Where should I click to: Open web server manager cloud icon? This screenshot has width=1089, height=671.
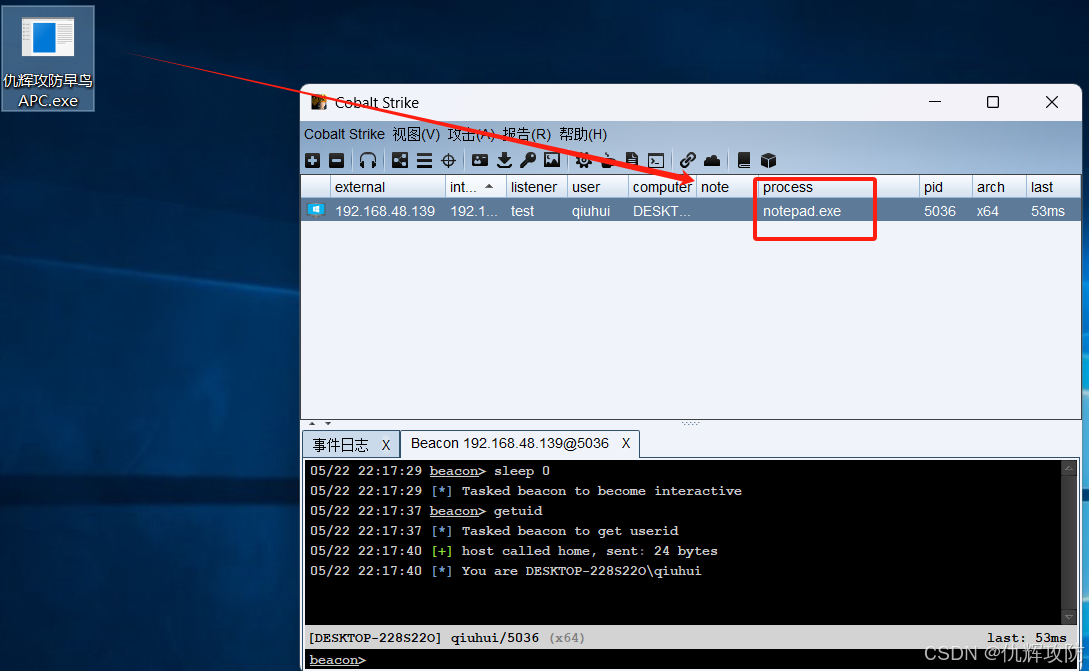pyautogui.click(x=712, y=160)
